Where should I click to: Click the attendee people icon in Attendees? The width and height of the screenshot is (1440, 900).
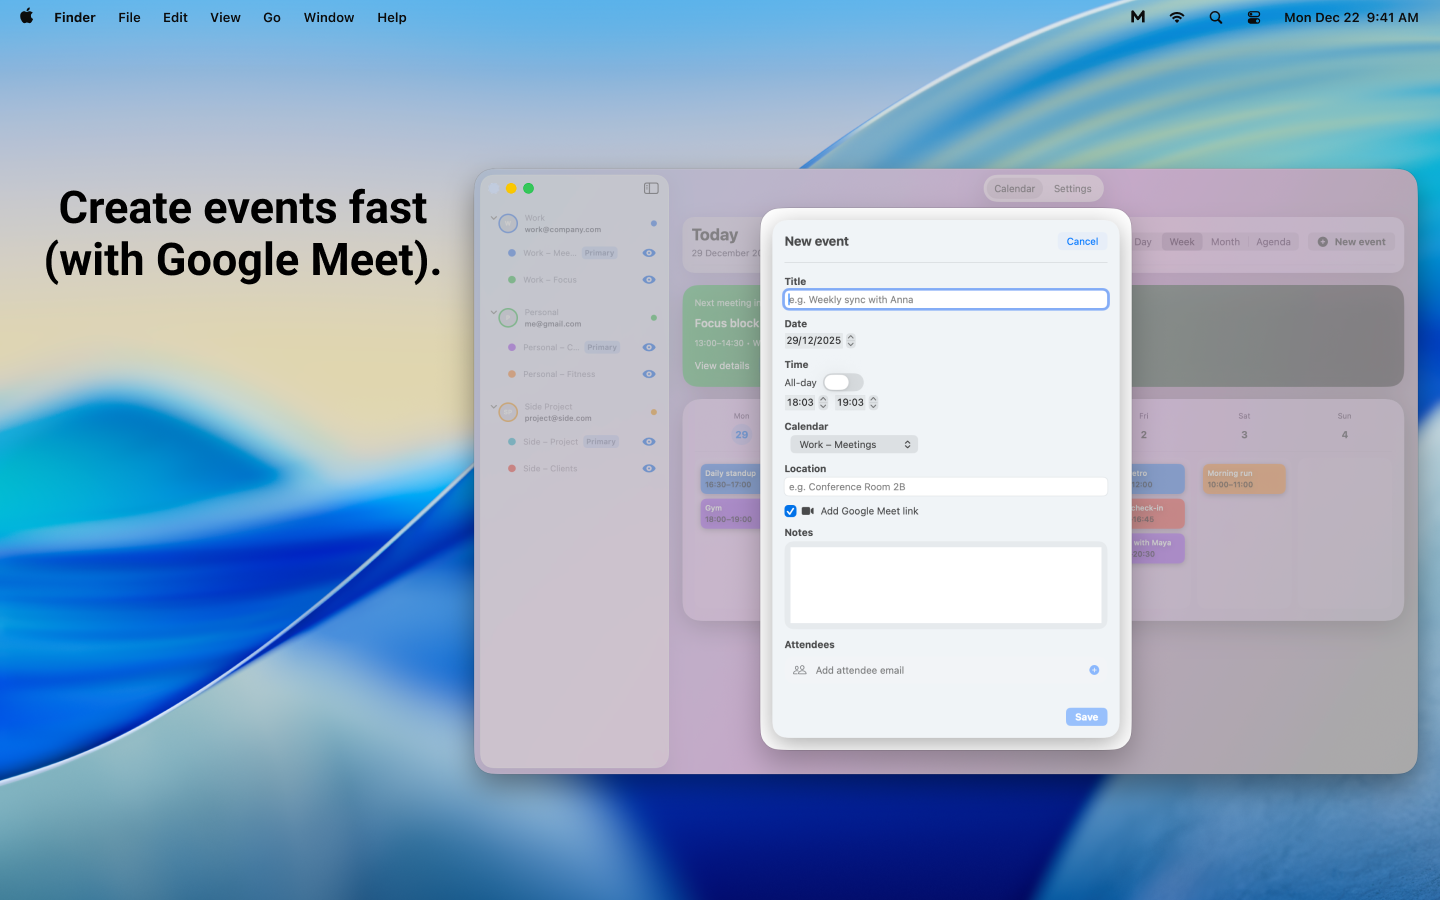click(799, 670)
